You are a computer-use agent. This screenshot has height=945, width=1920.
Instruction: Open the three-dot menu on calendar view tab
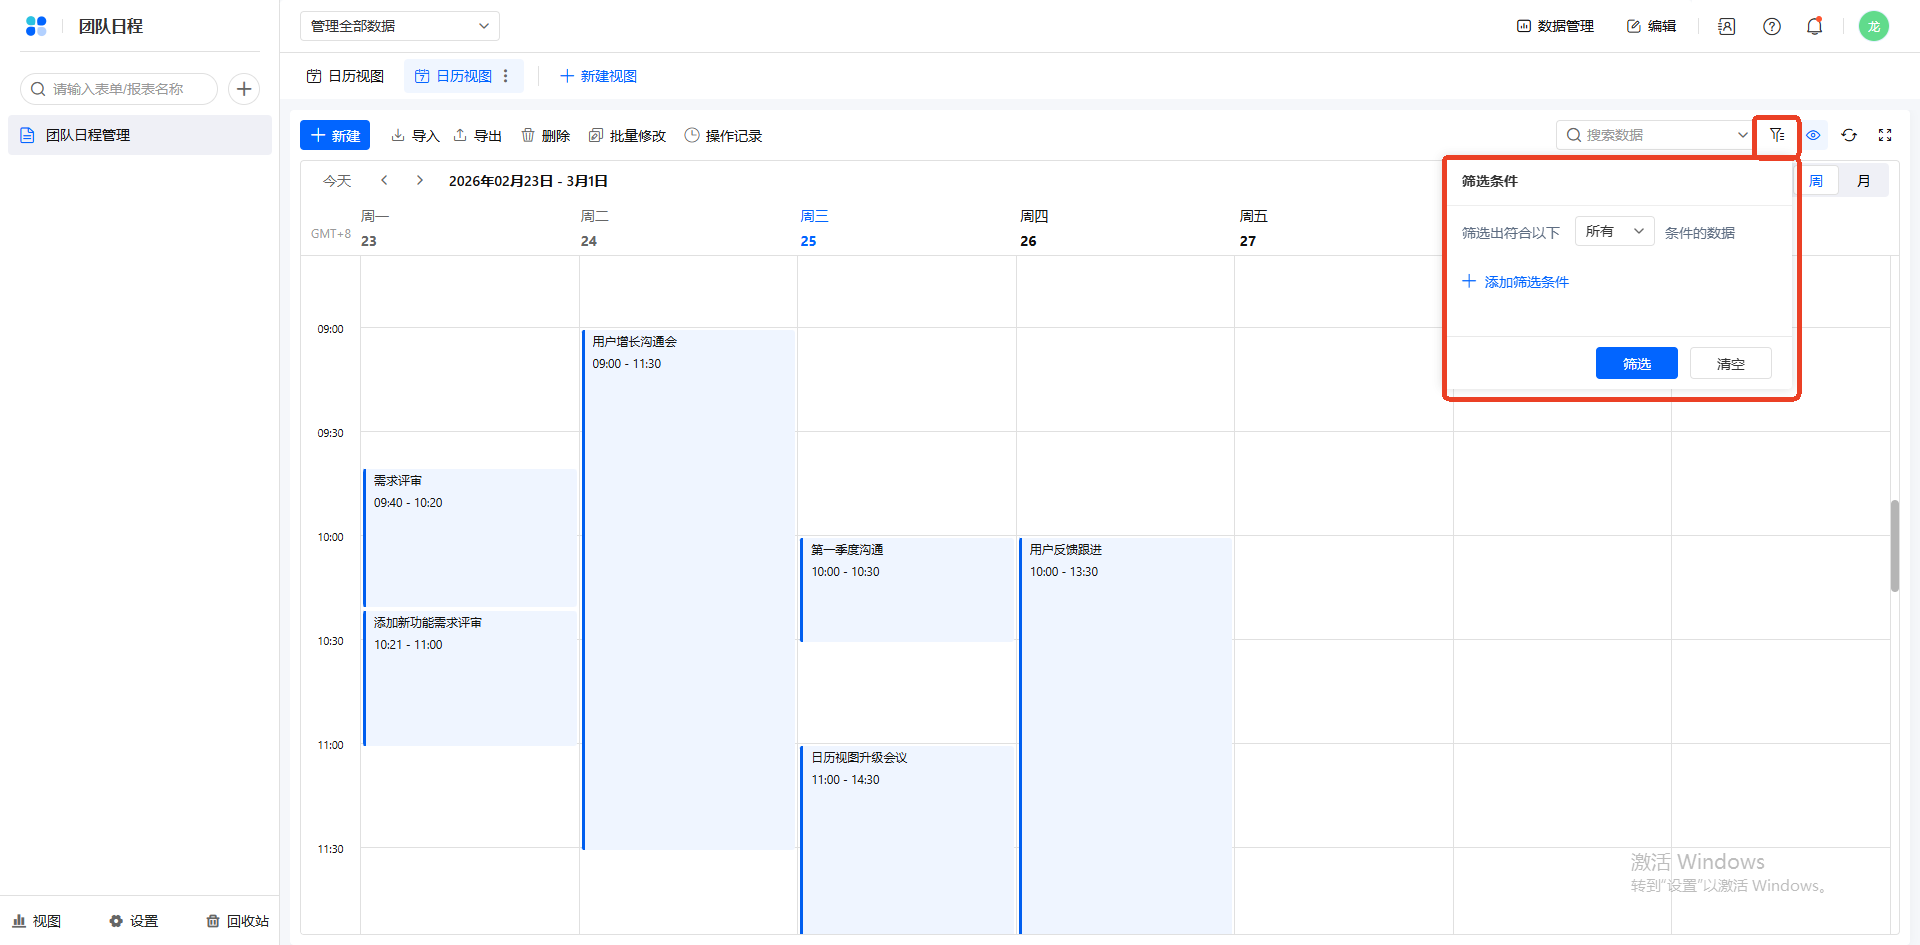pos(506,76)
